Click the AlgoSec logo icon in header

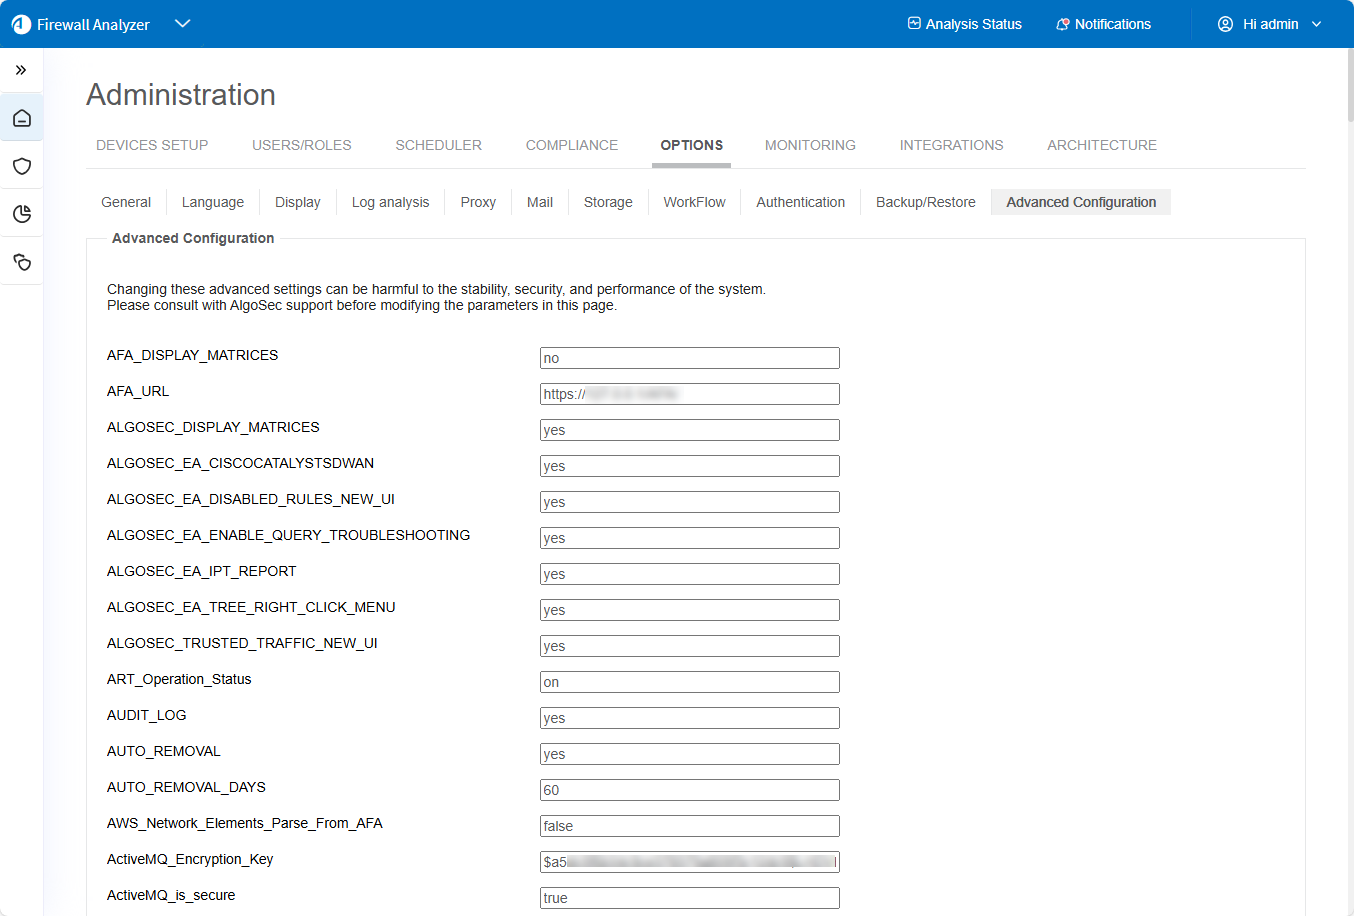[21, 24]
